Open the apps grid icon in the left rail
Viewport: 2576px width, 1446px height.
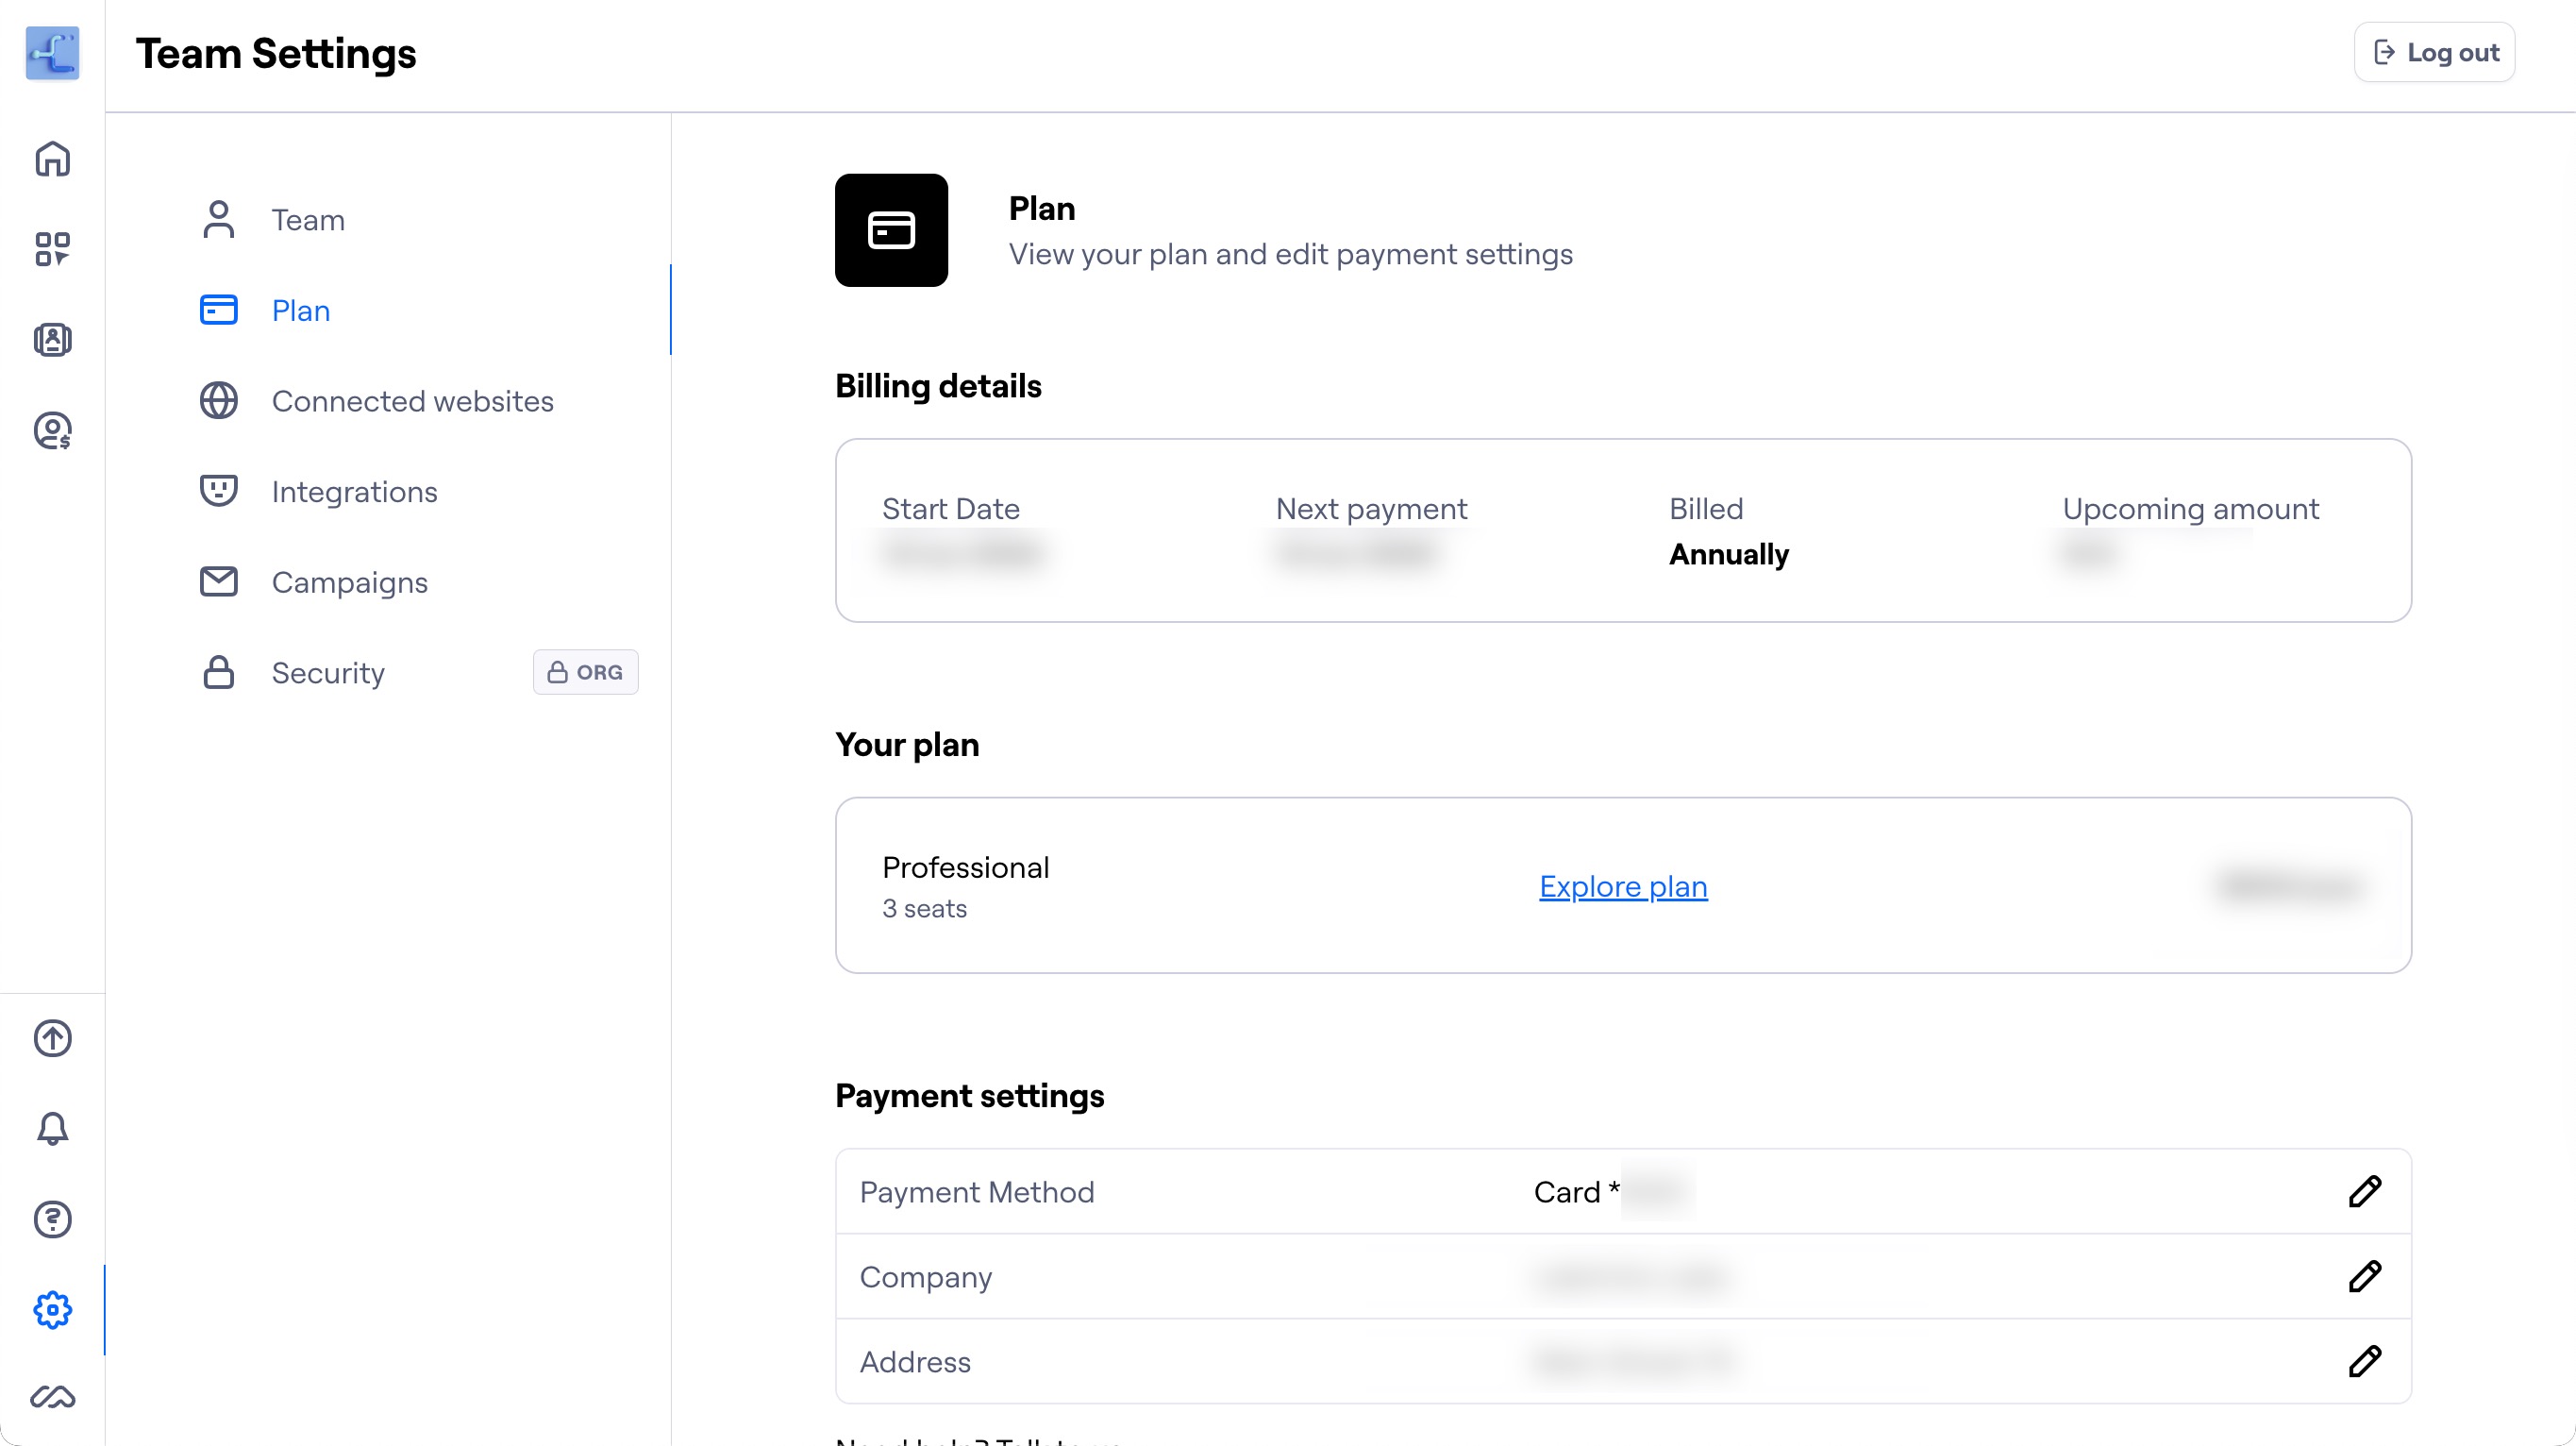tap(52, 249)
